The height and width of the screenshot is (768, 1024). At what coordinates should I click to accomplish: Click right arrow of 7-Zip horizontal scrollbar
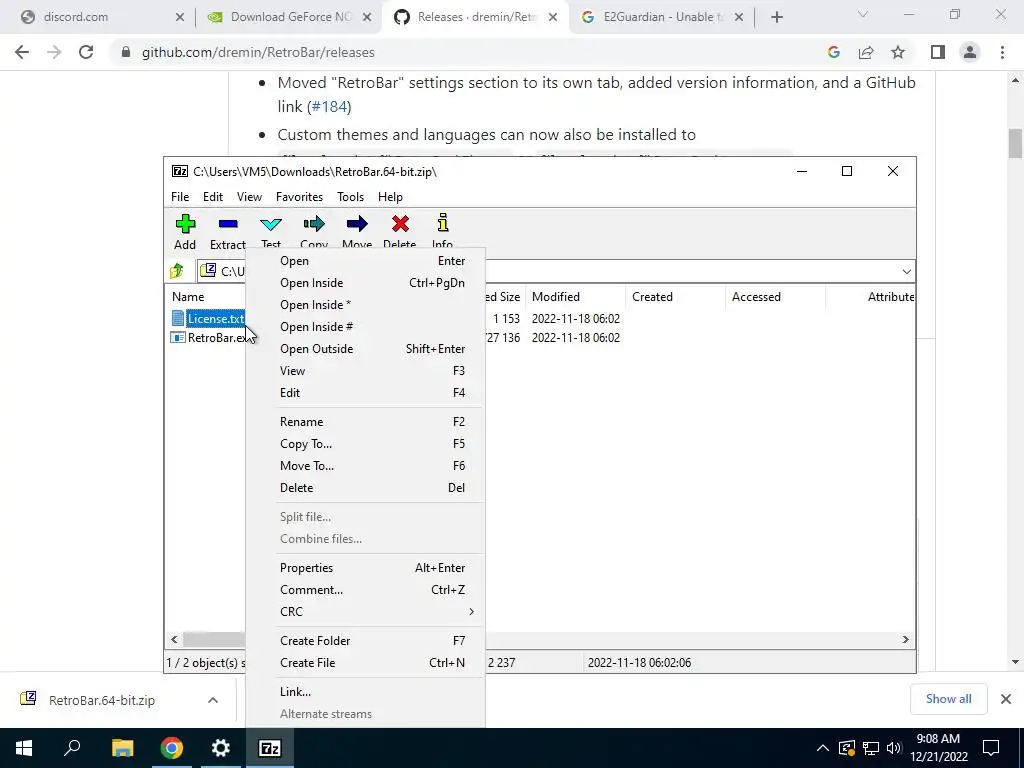pyautogui.click(x=906, y=640)
